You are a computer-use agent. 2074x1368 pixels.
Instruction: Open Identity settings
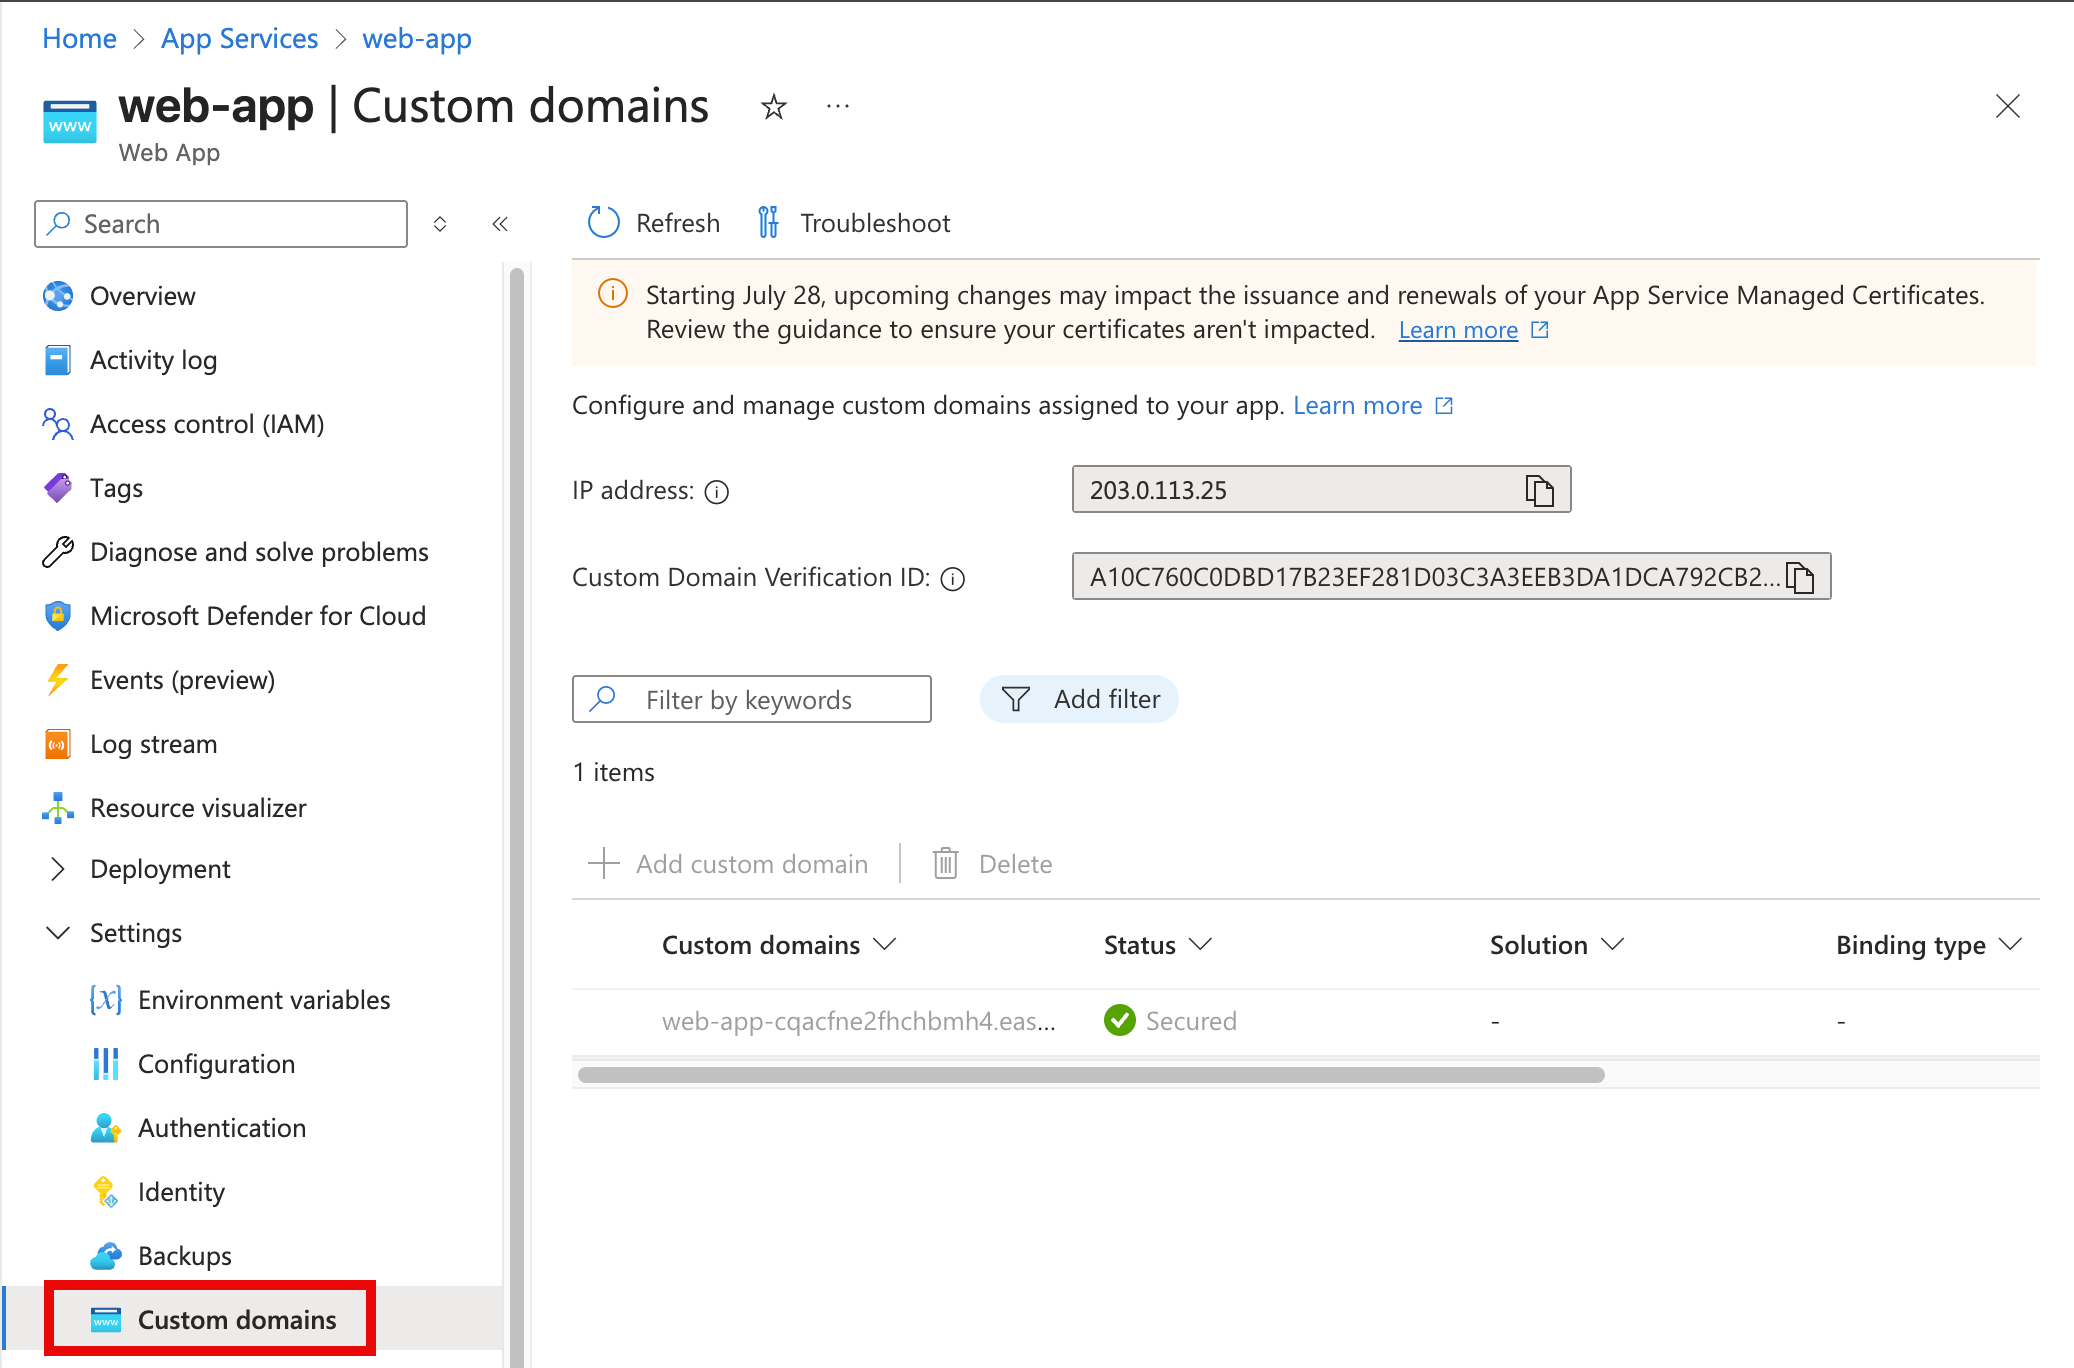[181, 1191]
